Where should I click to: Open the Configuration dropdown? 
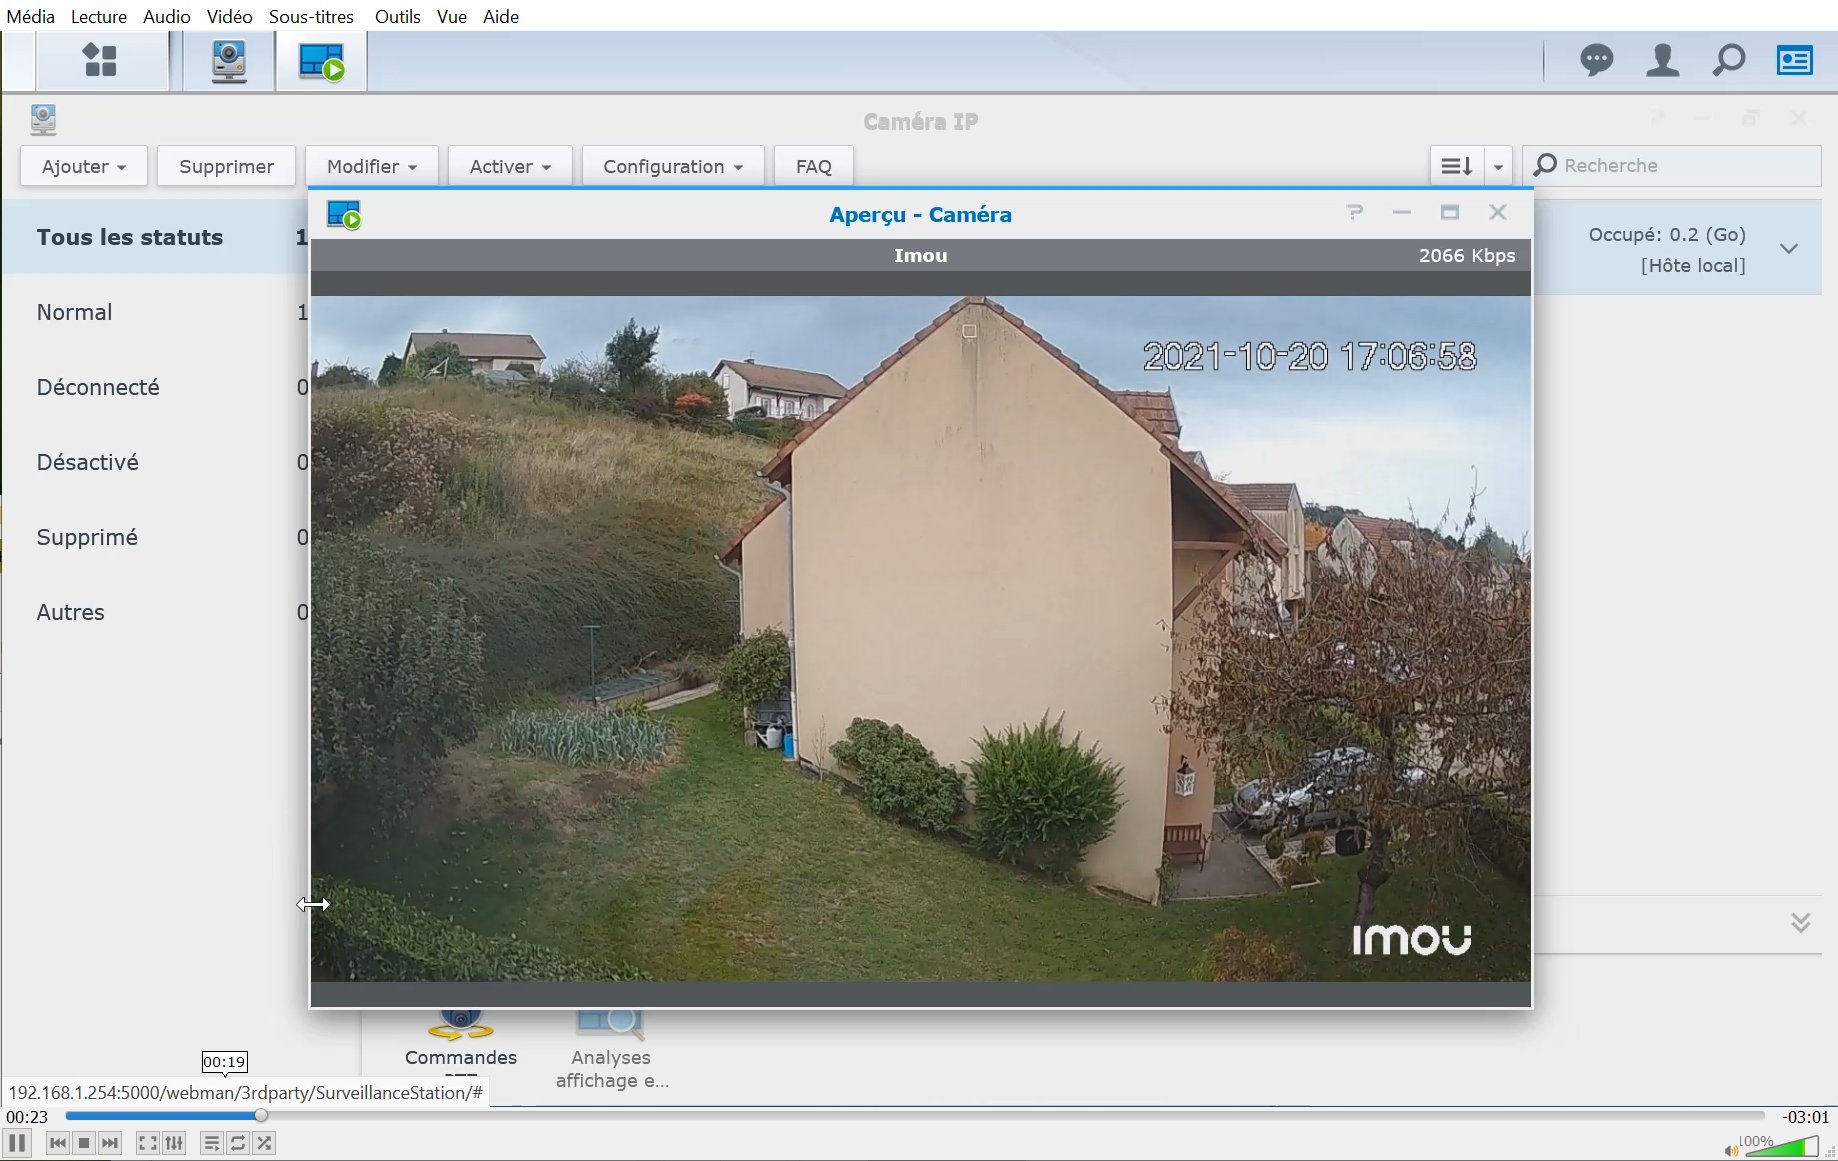pyautogui.click(x=673, y=166)
